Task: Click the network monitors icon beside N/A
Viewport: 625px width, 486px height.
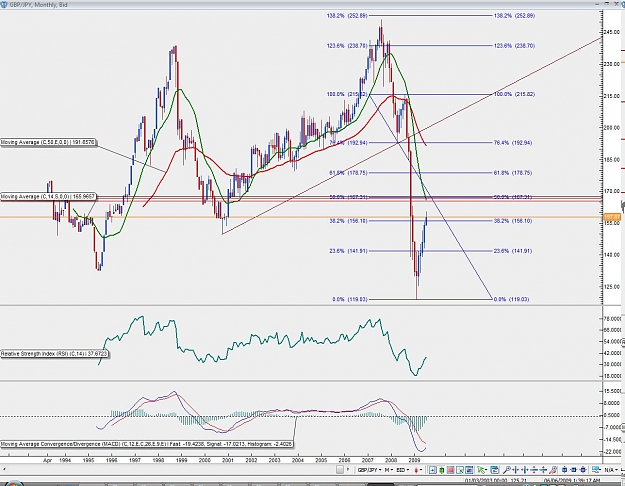Action: tap(595, 470)
